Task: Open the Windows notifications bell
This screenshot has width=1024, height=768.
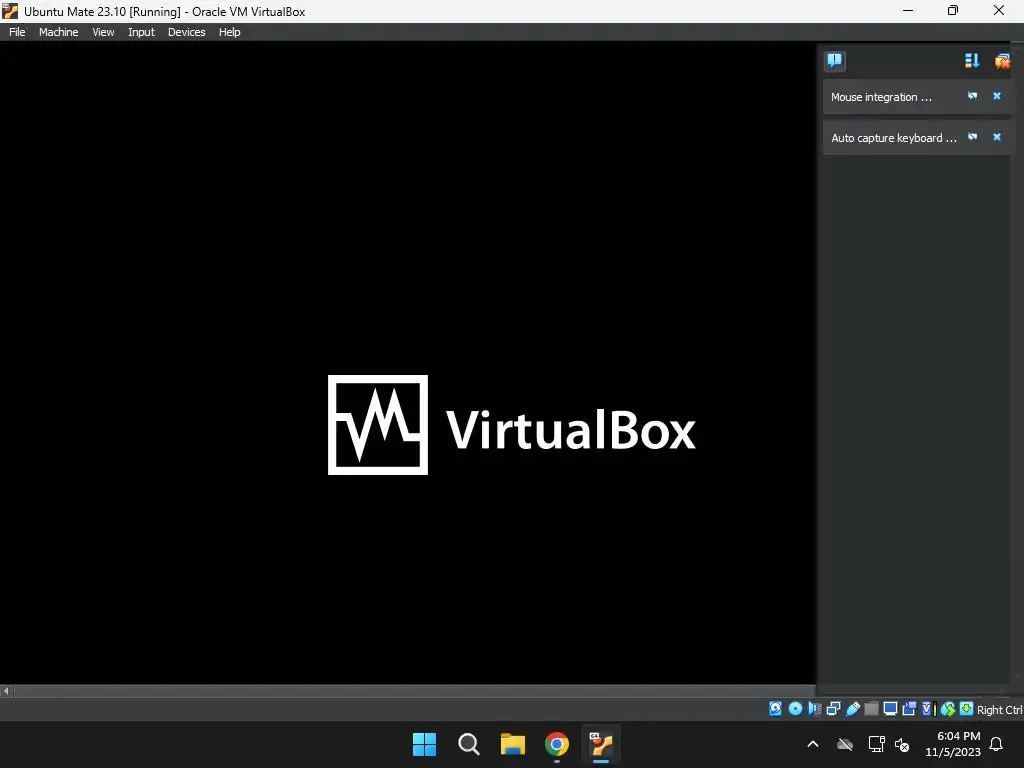Action: click(x=997, y=744)
